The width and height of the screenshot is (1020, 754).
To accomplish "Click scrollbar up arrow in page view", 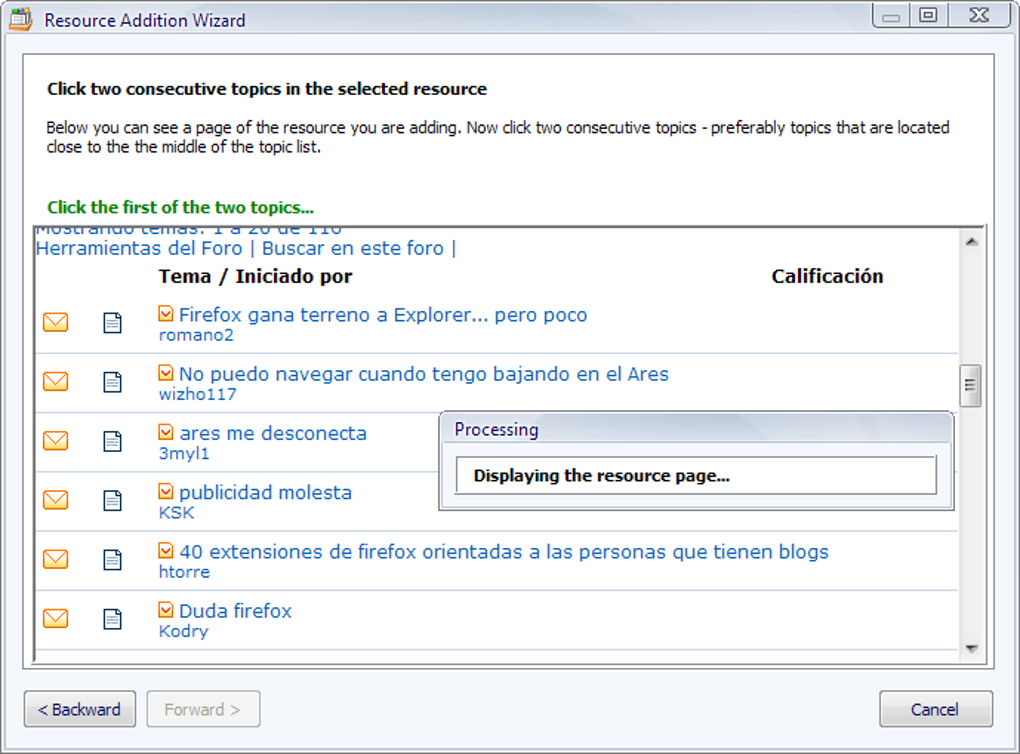I will click(x=971, y=241).
